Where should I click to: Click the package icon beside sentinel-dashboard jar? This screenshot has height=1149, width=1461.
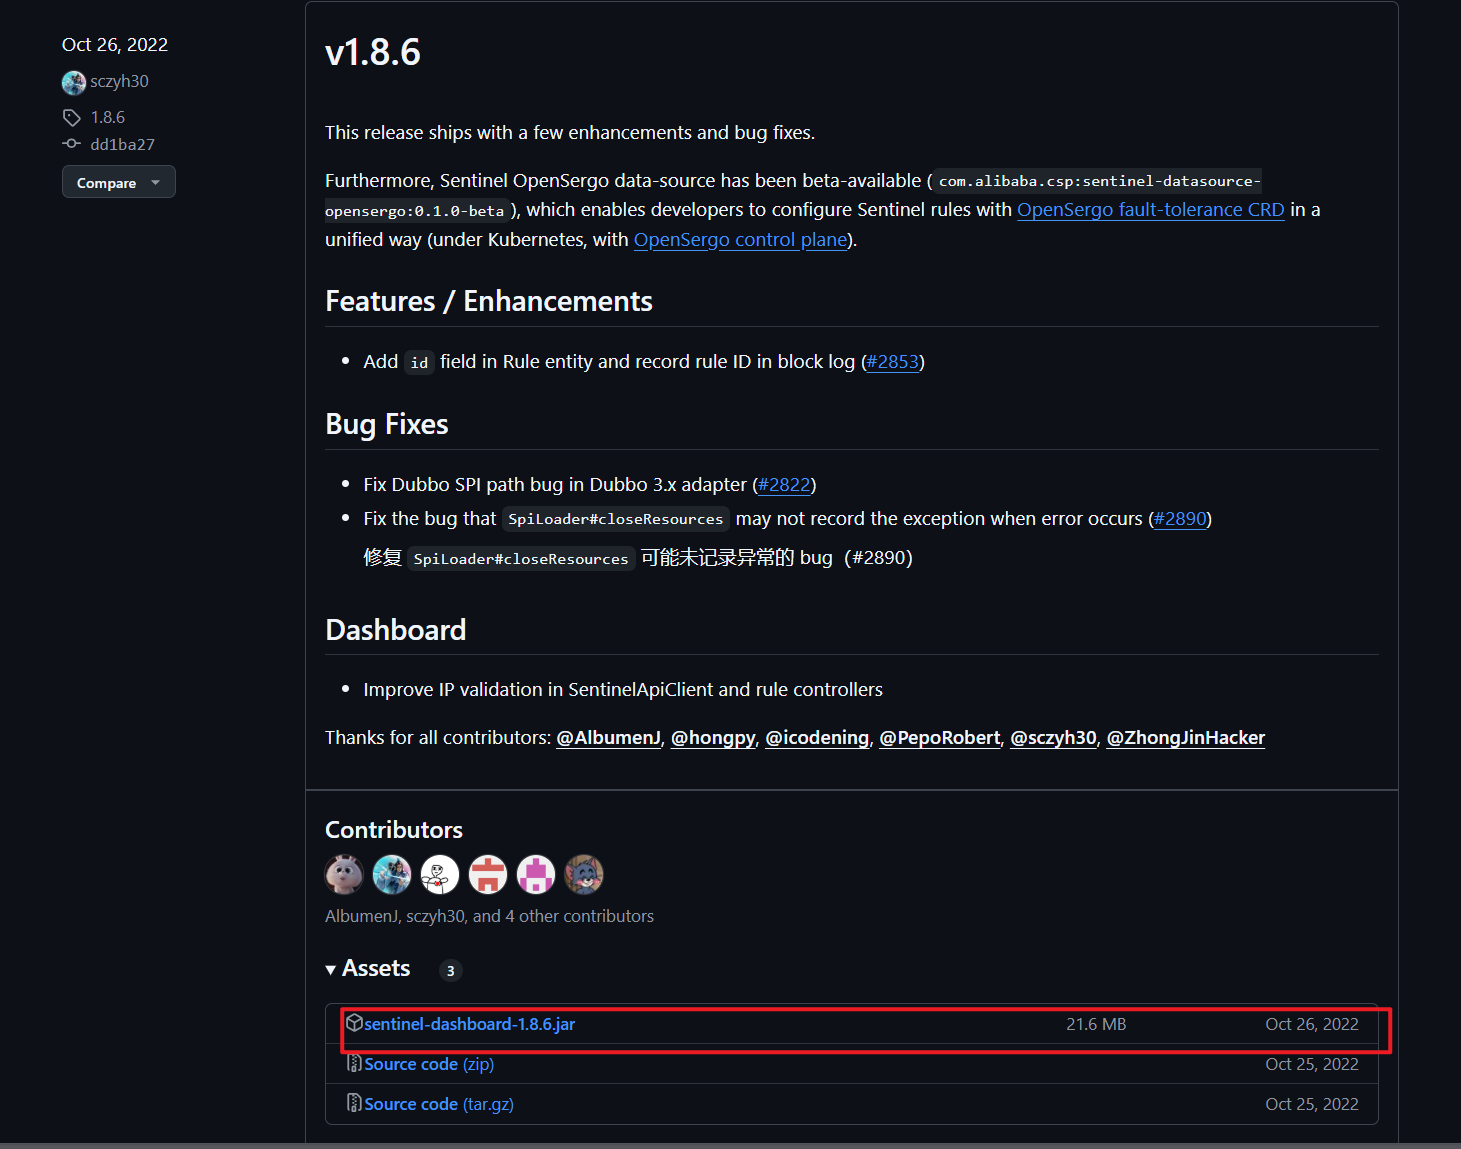coord(354,1023)
